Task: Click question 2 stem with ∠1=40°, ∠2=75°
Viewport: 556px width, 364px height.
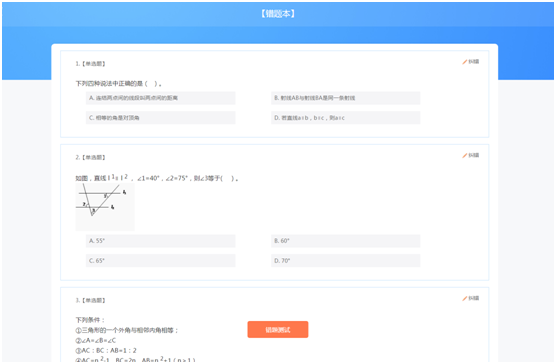Action: [157, 178]
